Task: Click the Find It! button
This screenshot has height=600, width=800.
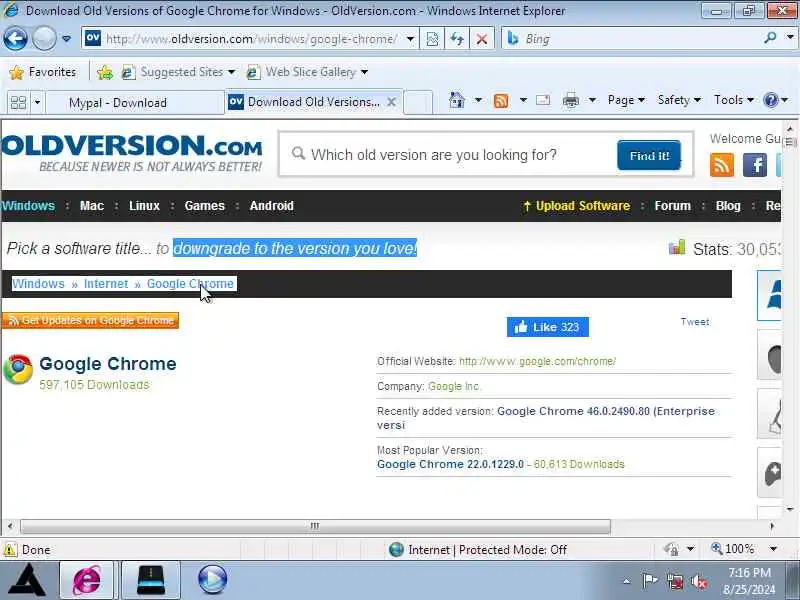Action: [648, 155]
